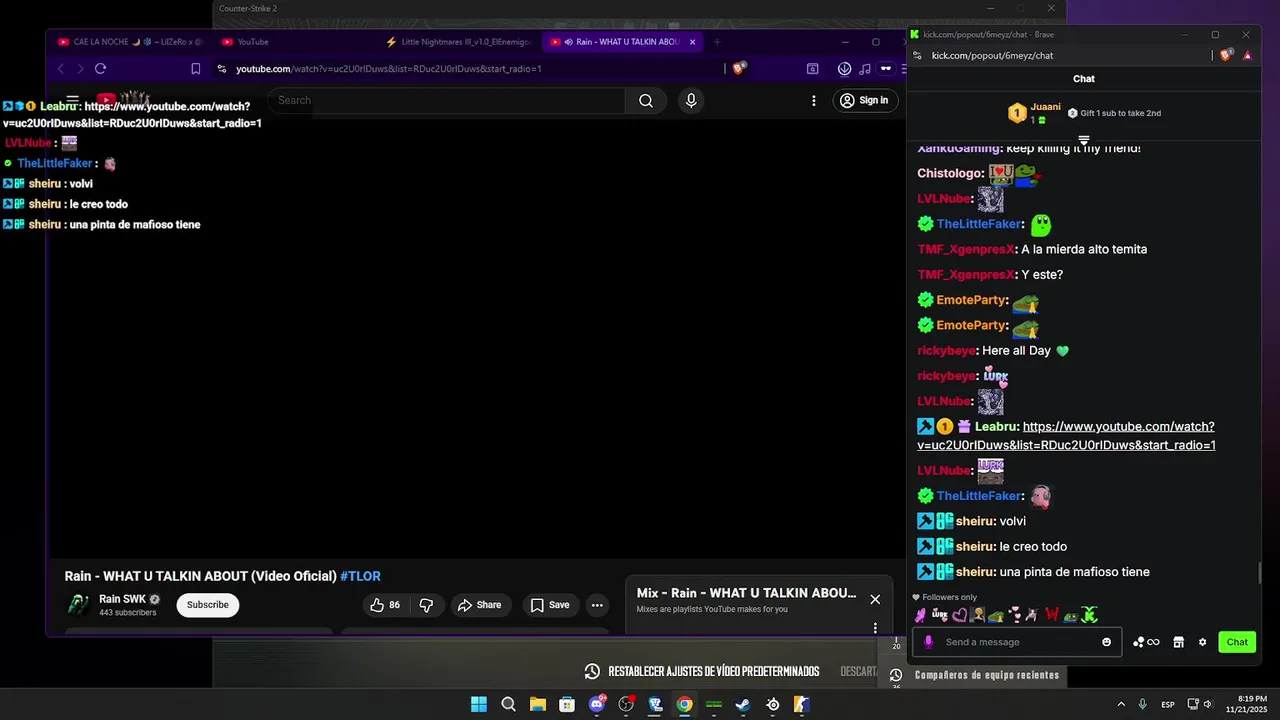The height and width of the screenshot is (720, 1280).
Task: Save the video to a playlist
Action: coord(550,605)
